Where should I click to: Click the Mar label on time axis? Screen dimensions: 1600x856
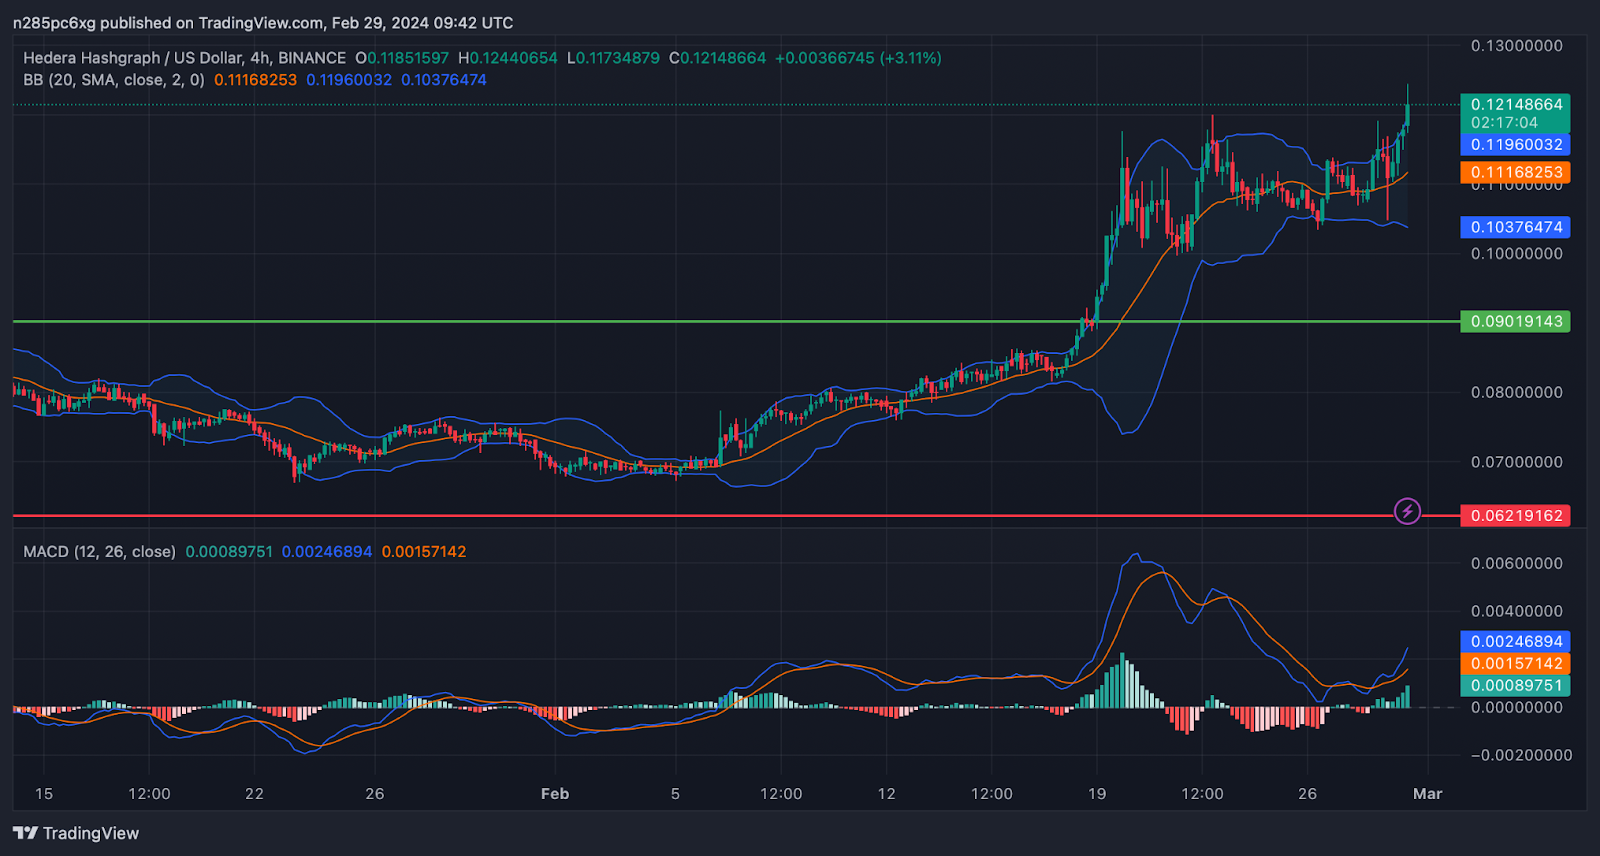[1427, 793]
